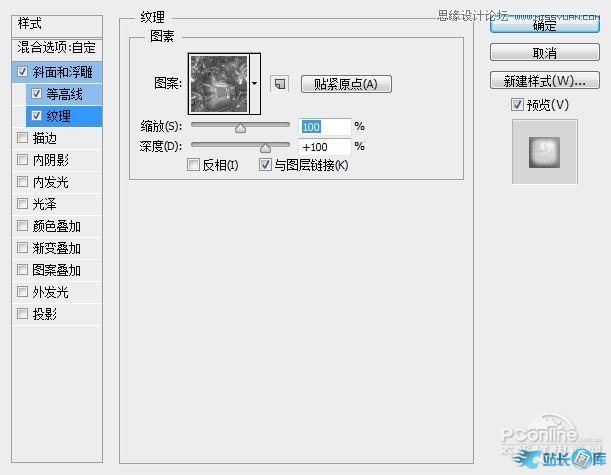Click the style preview thumbnail
The height and width of the screenshot is (475, 611).
click(544, 152)
